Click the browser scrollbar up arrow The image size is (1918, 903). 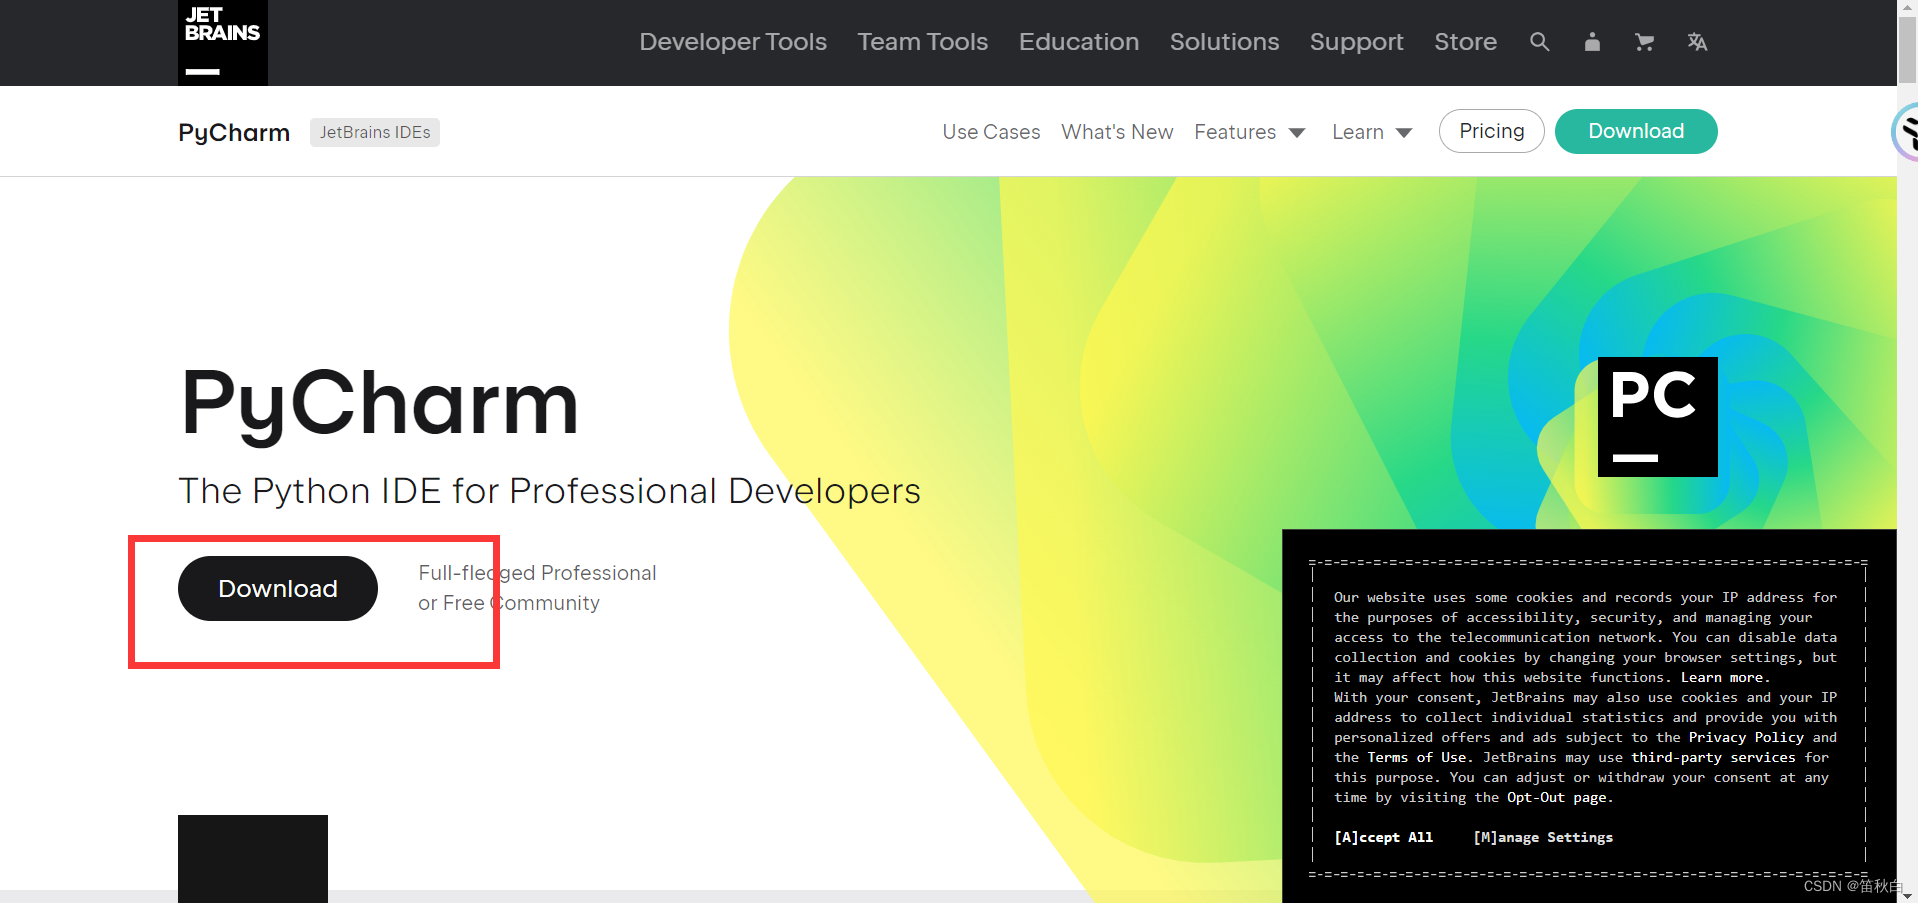(1908, 8)
